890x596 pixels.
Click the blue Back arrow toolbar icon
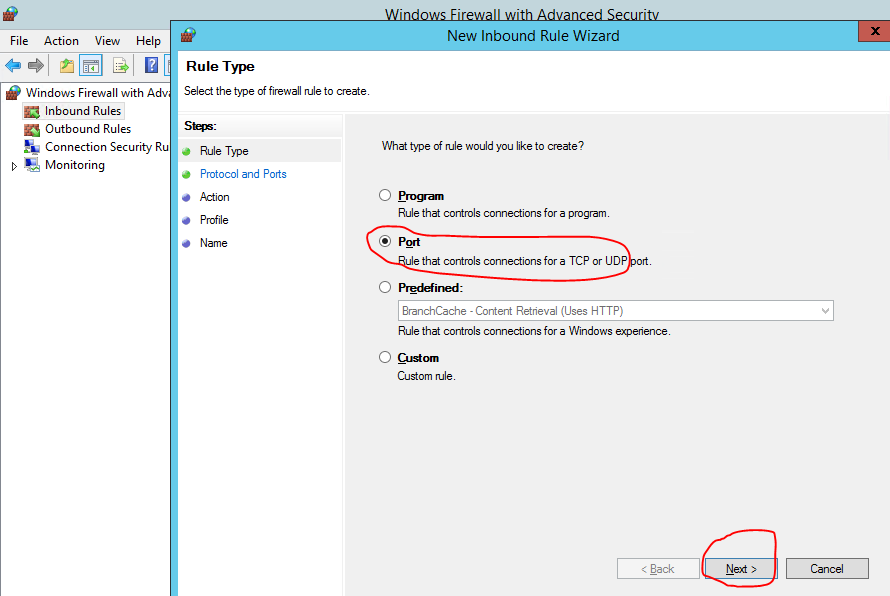tap(12, 66)
